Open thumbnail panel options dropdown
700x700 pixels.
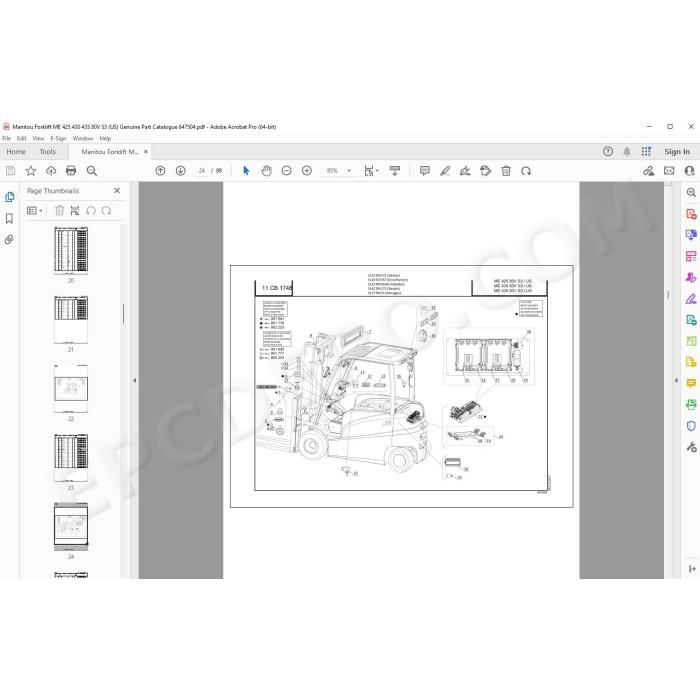(x=35, y=210)
